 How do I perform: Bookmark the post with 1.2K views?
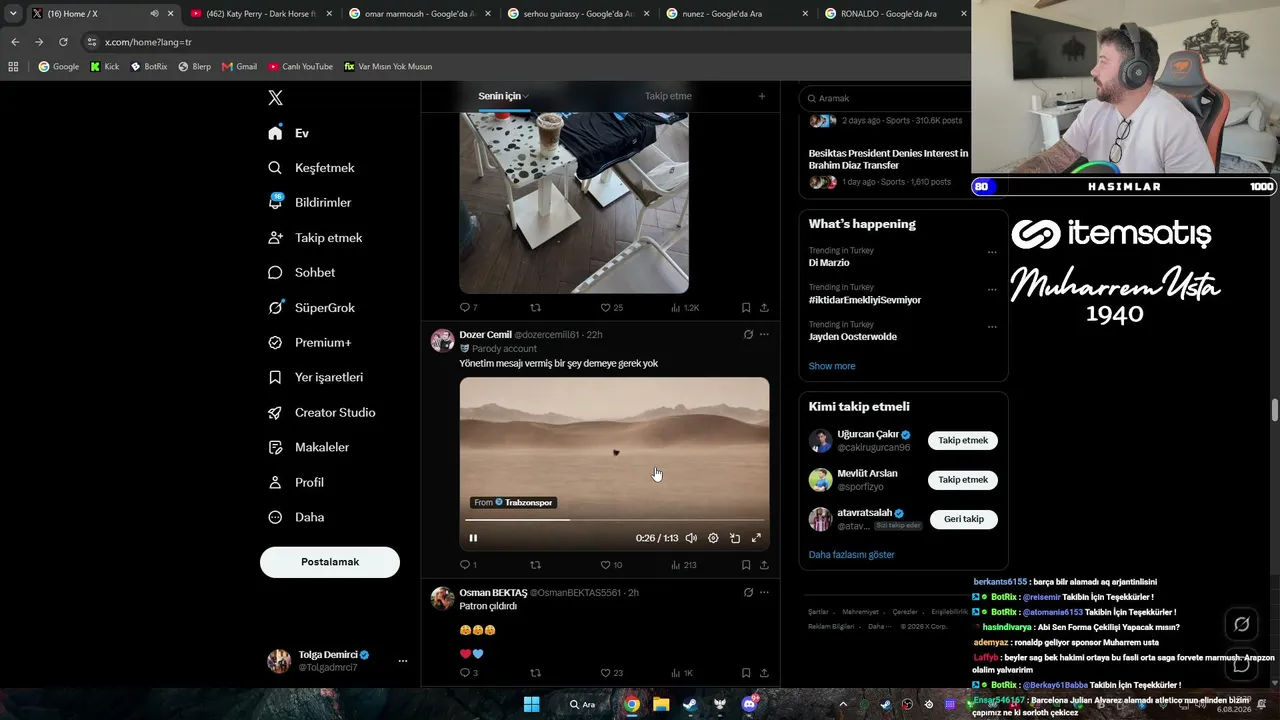(746, 308)
